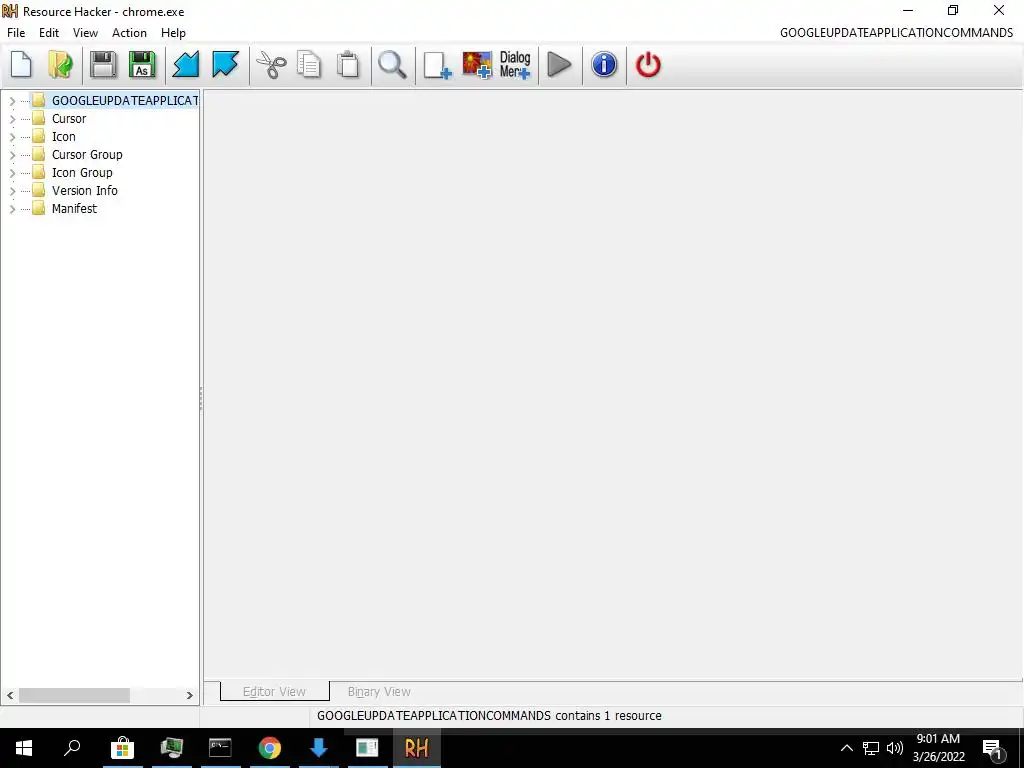This screenshot has height=768, width=1024.
Task: Open the Dialog Menu insert icon
Action: 515,65
